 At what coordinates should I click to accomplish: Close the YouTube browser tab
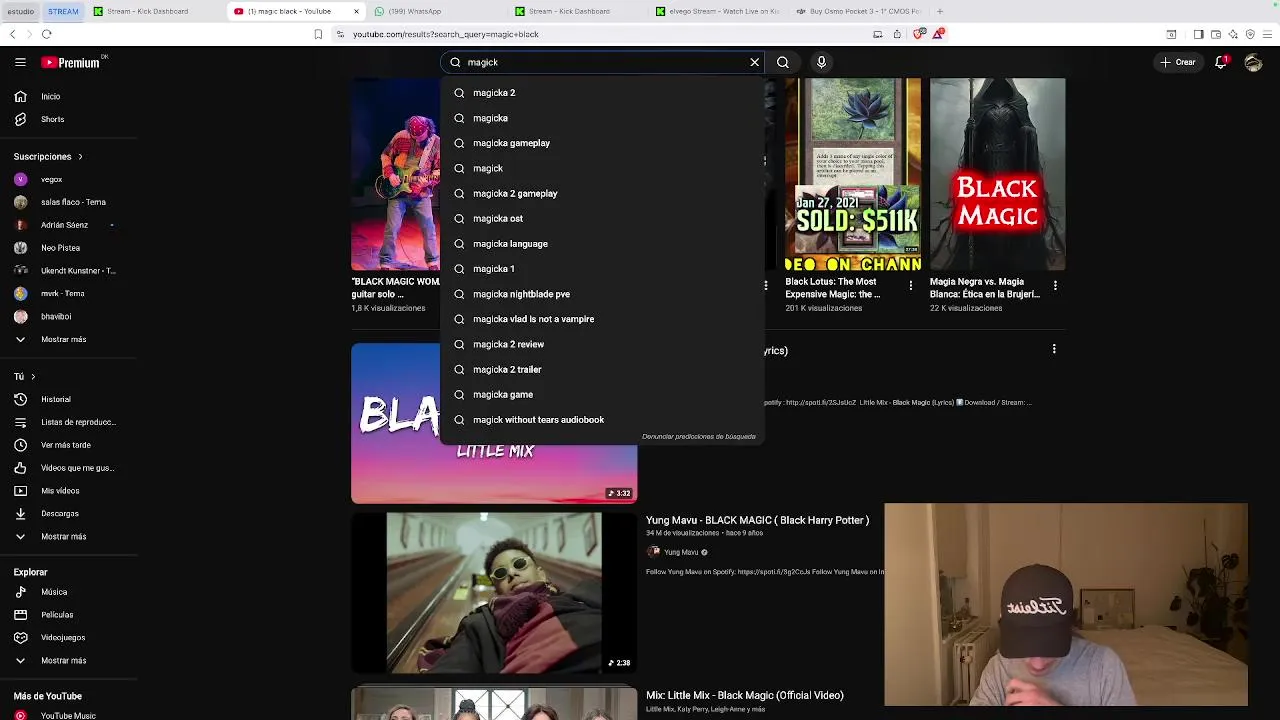coord(356,11)
